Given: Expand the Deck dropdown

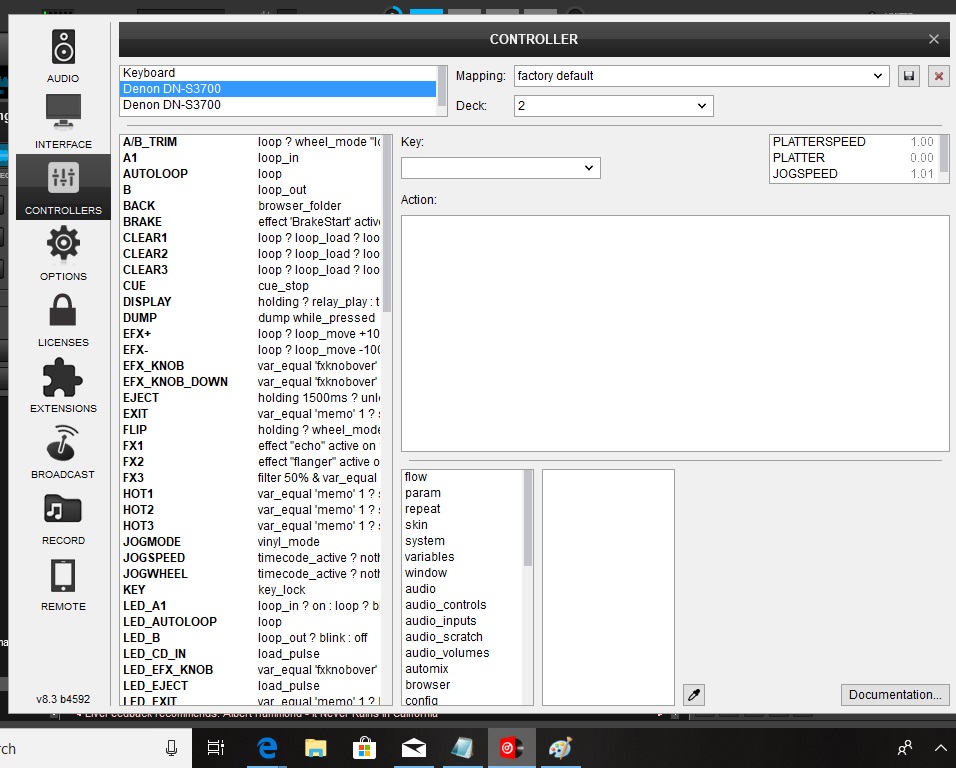Looking at the screenshot, I should tap(702, 106).
